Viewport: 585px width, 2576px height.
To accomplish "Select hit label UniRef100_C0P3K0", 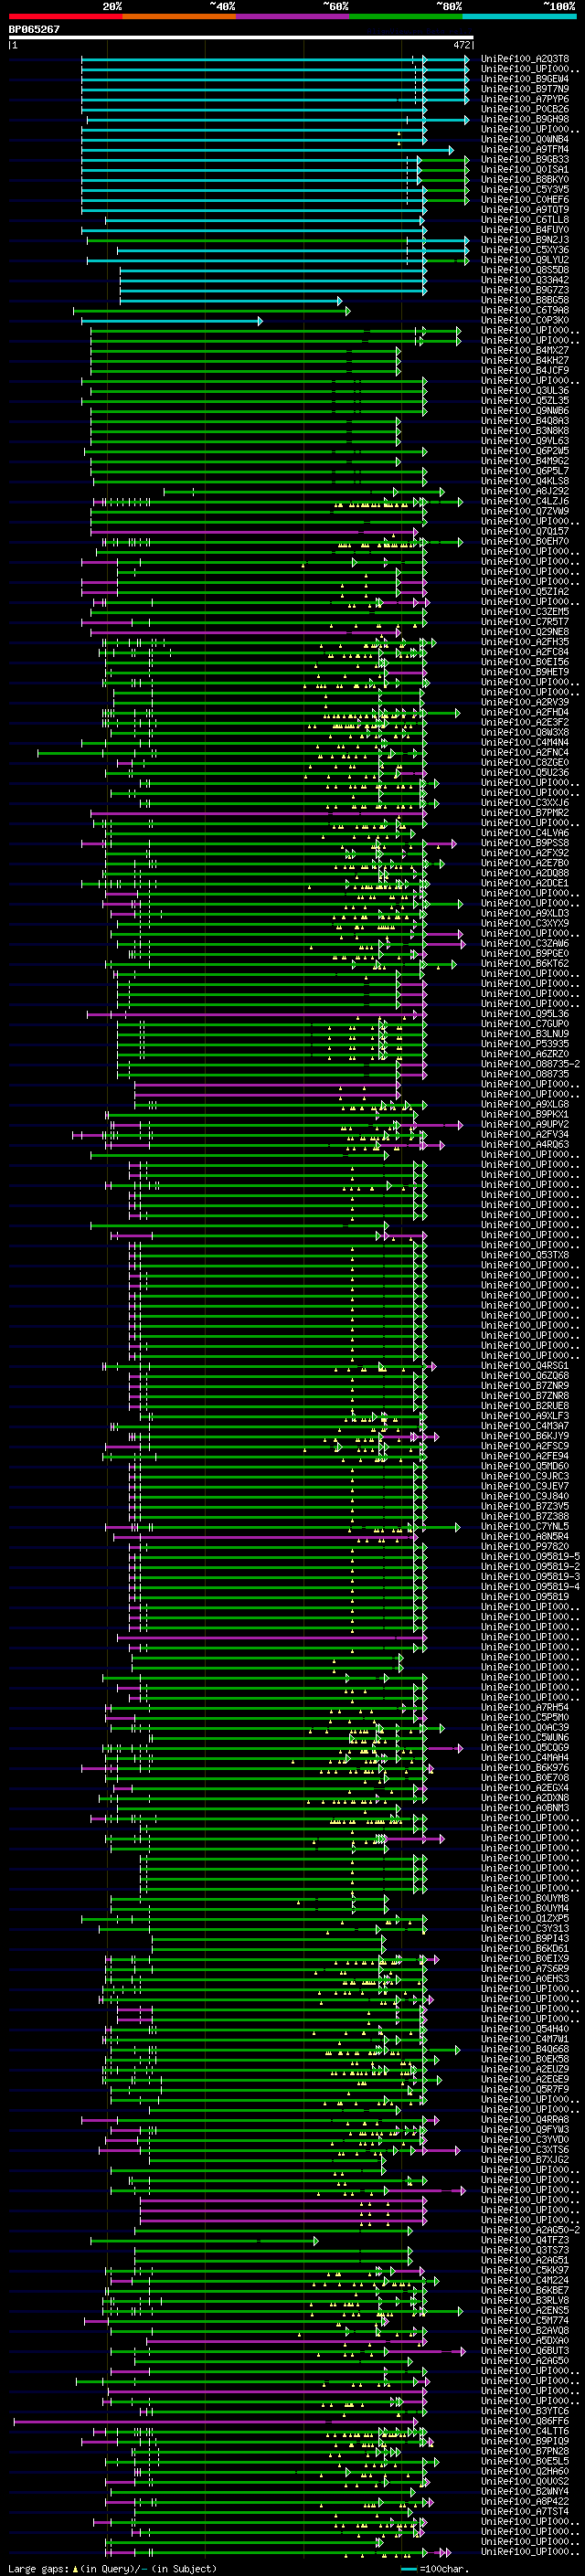I will (x=525, y=320).
